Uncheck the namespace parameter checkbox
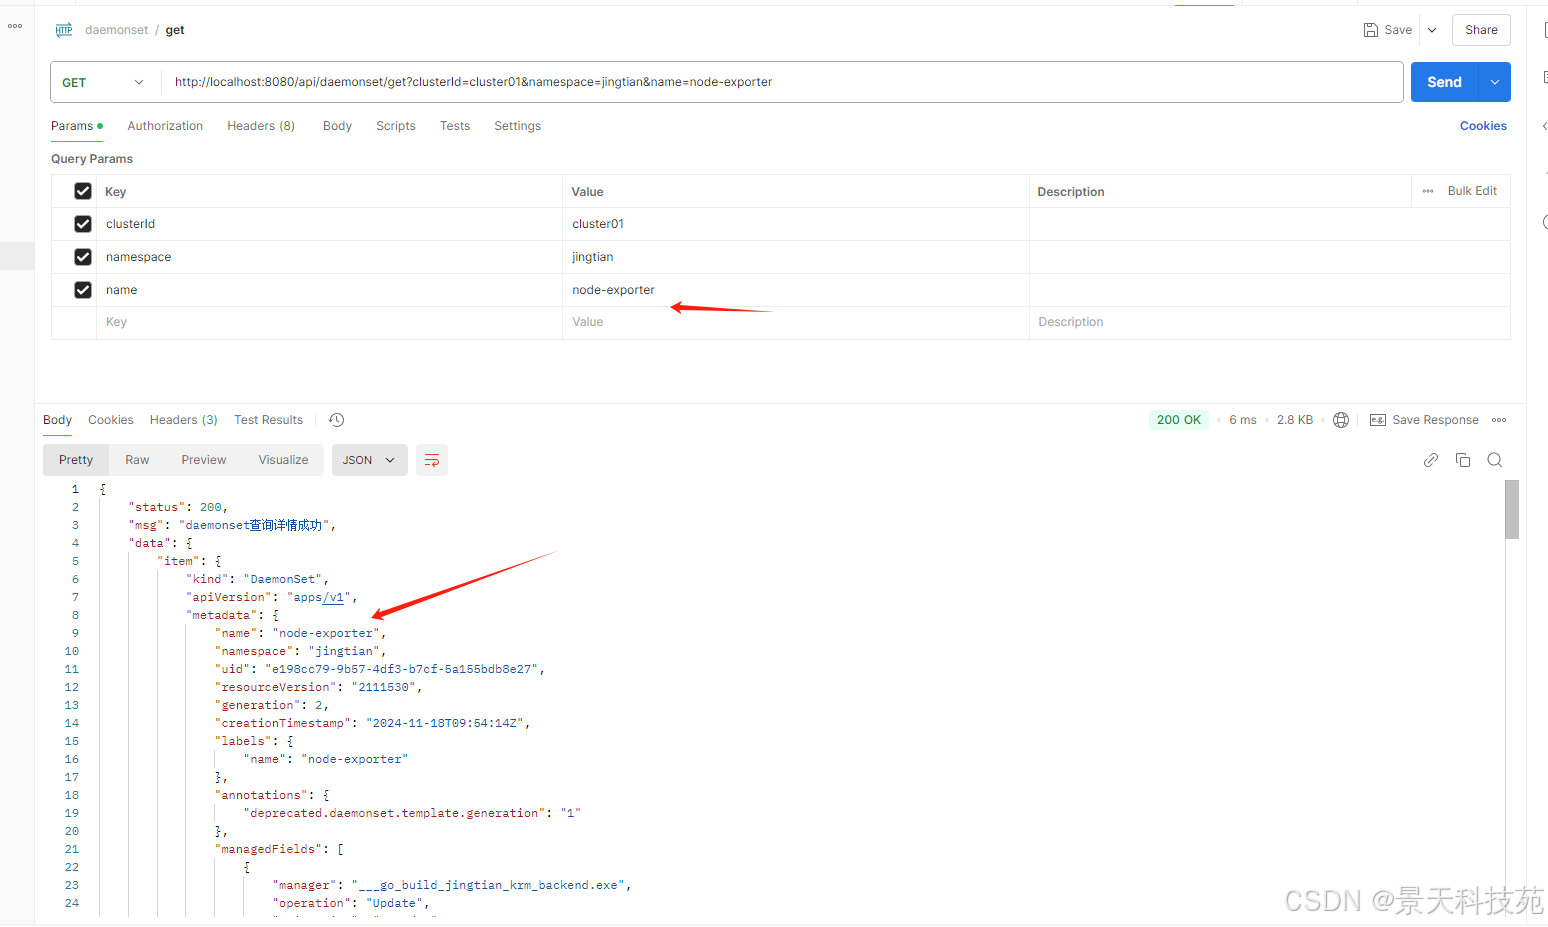The height and width of the screenshot is (927, 1548). pos(83,257)
